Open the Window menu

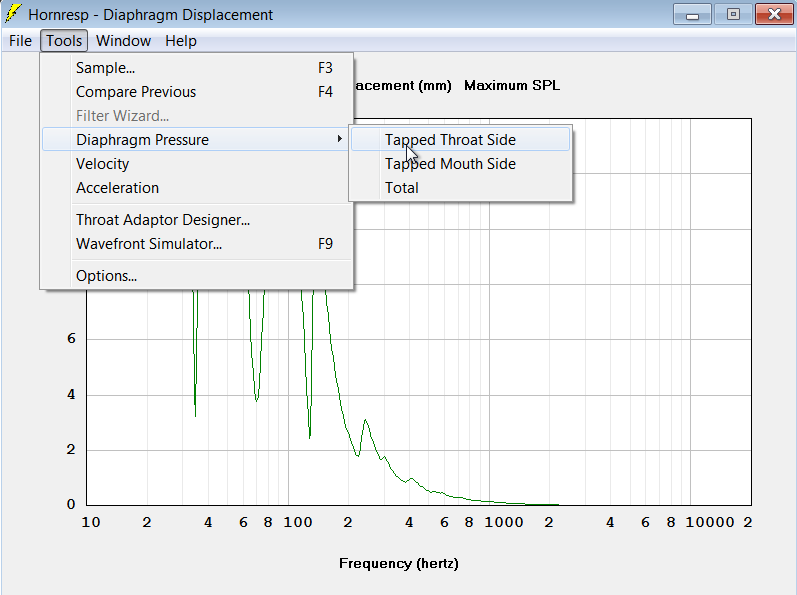pos(124,41)
